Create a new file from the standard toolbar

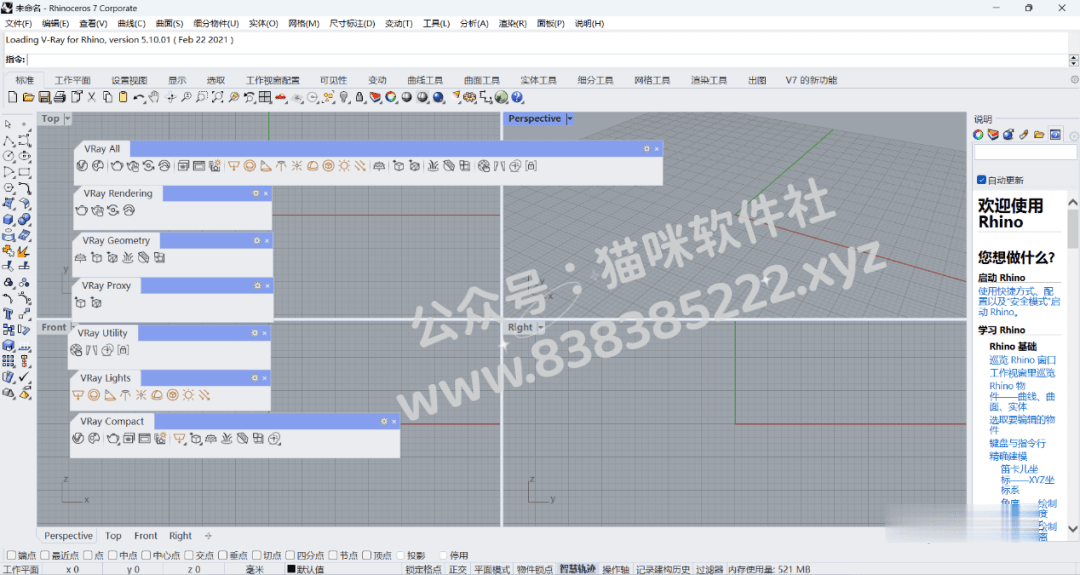click(x=12, y=97)
